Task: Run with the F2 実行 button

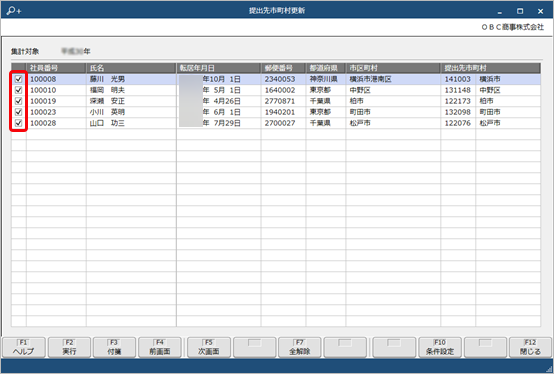Action: tap(69, 348)
